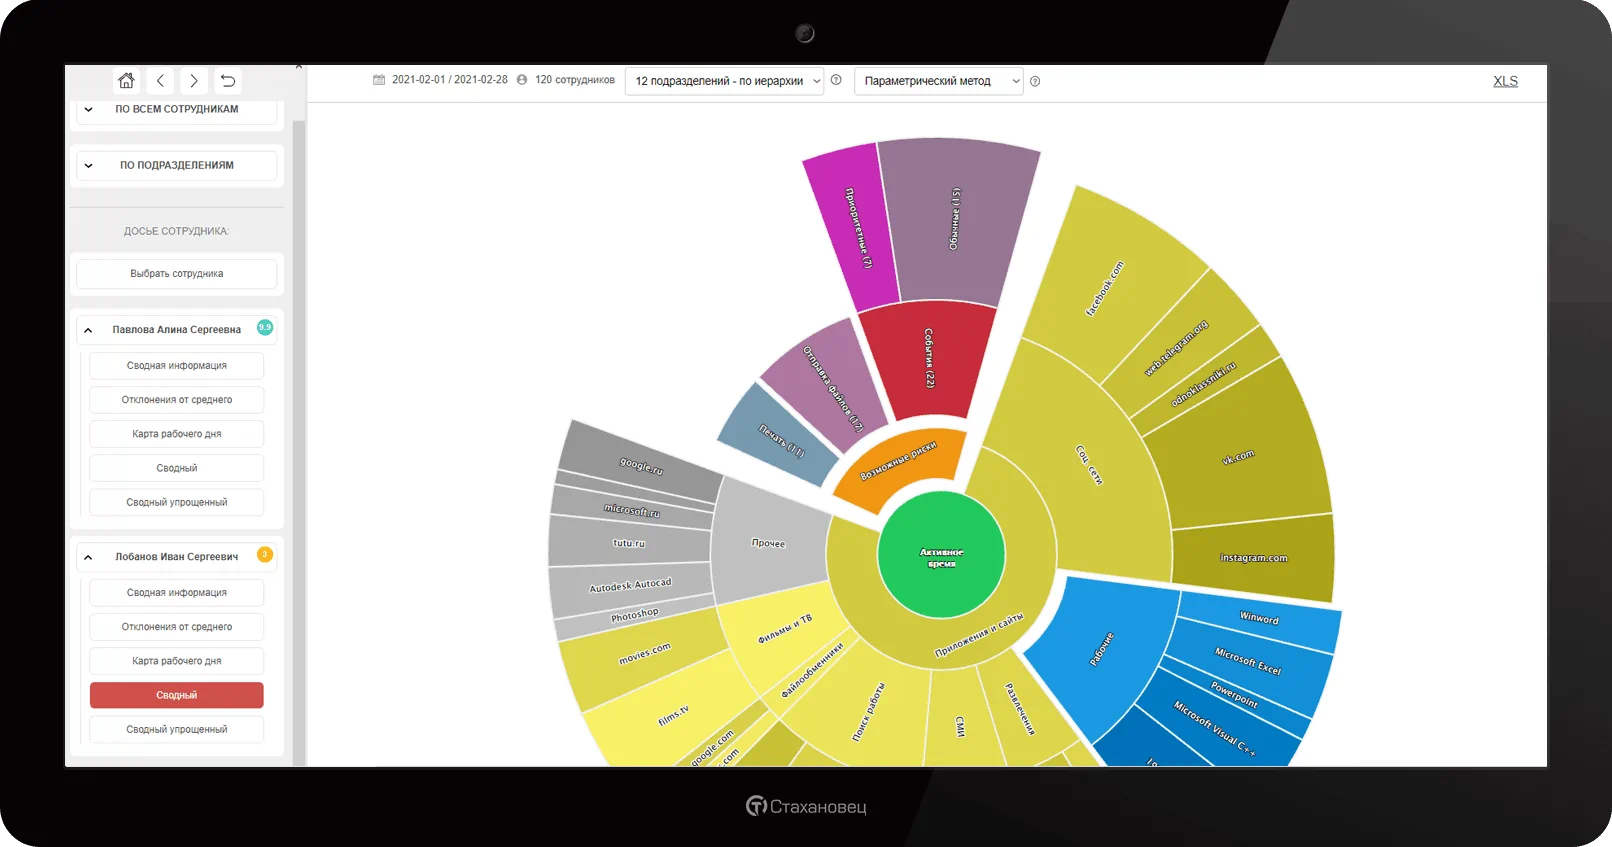Select the instagram.com chart segment
Viewport: 1612px width, 847px height.
[x=1253, y=557]
